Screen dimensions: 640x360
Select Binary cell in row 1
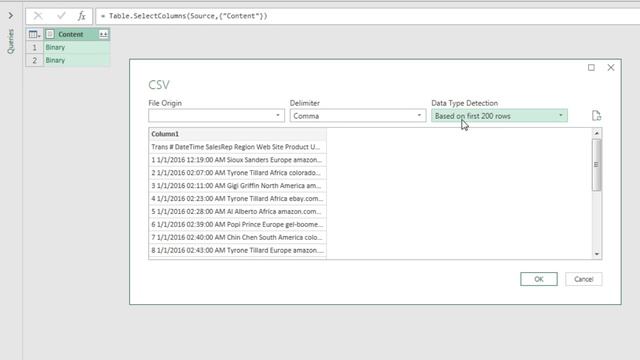(x=76, y=47)
